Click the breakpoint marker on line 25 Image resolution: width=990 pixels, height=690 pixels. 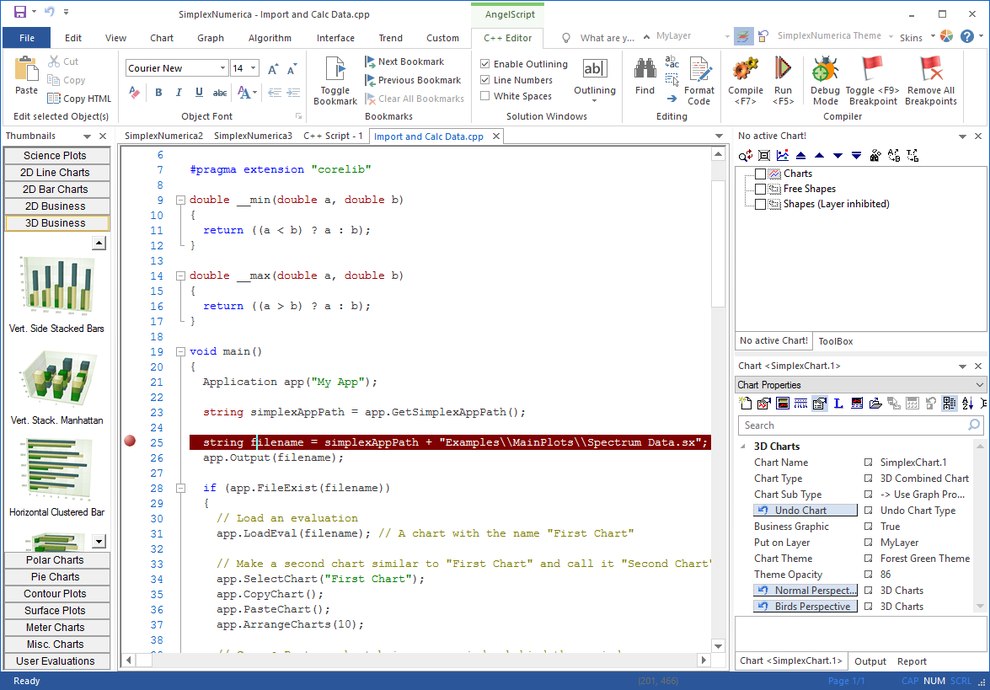point(130,441)
